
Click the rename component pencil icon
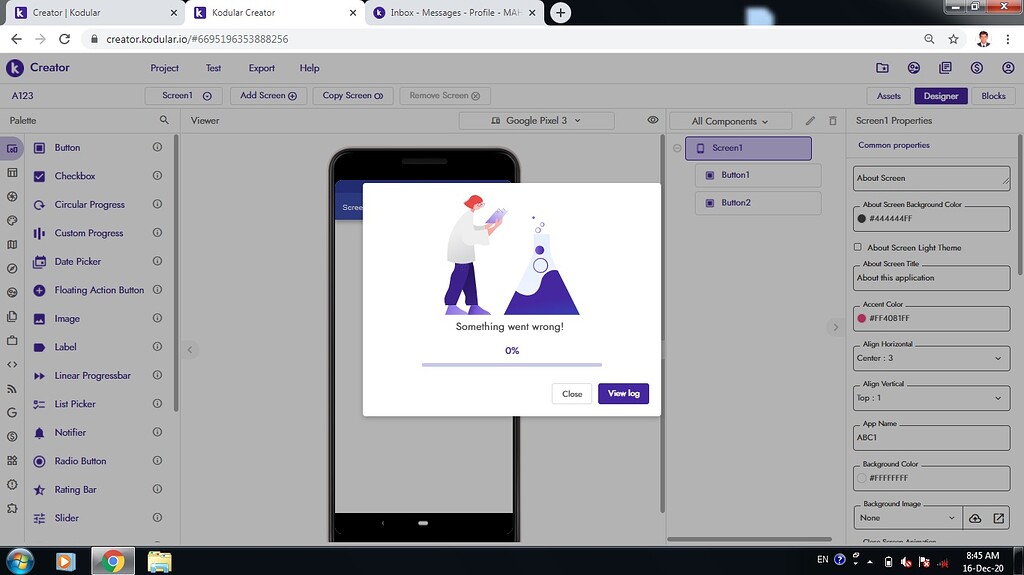pos(810,121)
